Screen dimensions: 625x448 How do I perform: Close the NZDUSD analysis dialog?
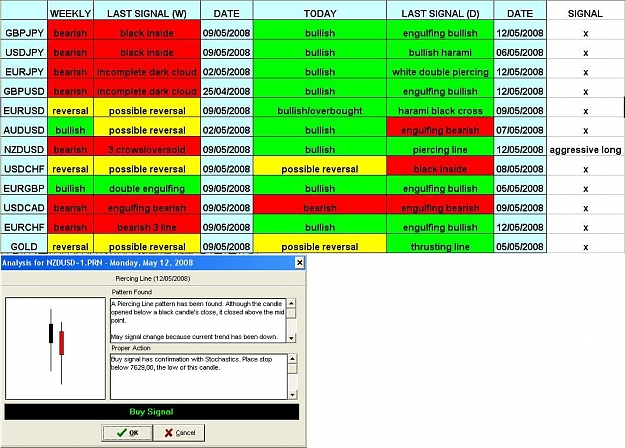299,263
